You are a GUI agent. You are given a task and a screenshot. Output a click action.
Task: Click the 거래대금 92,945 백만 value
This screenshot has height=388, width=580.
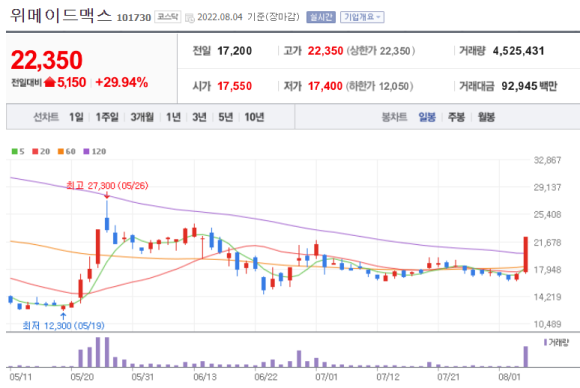pyautogui.click(x=529, y=86)
